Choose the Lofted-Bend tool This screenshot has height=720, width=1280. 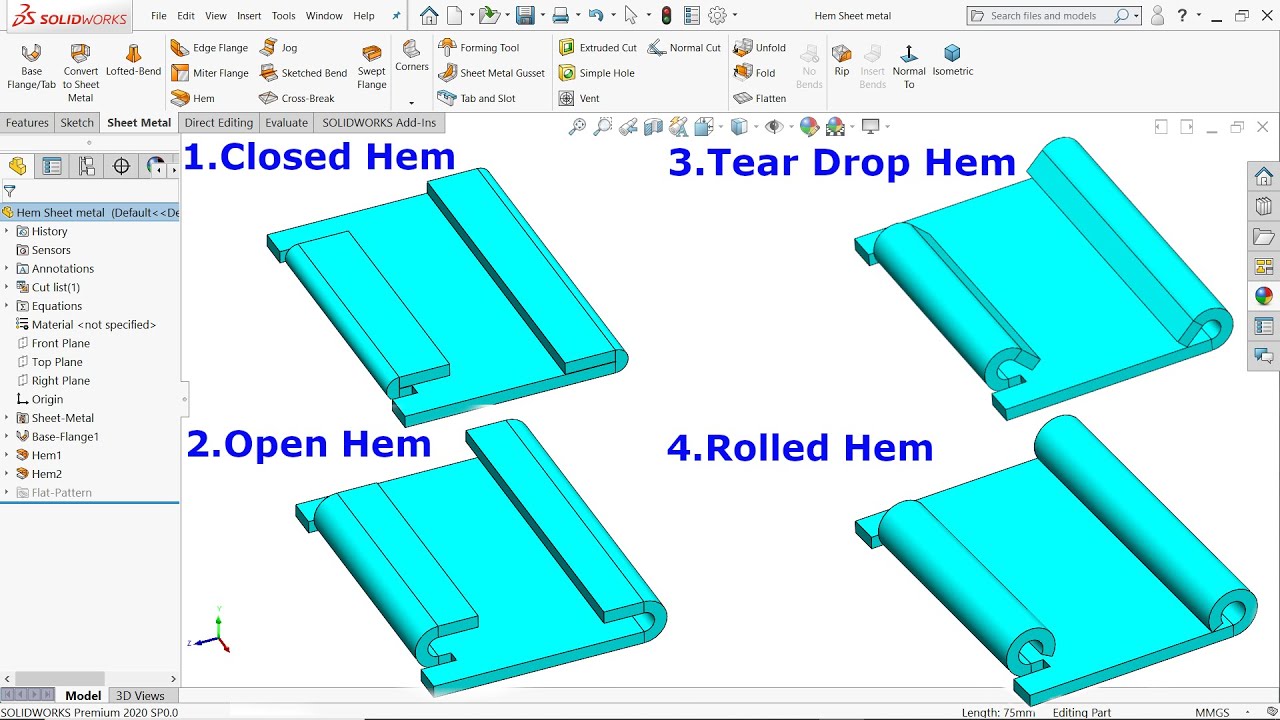[x=133, y=61]
